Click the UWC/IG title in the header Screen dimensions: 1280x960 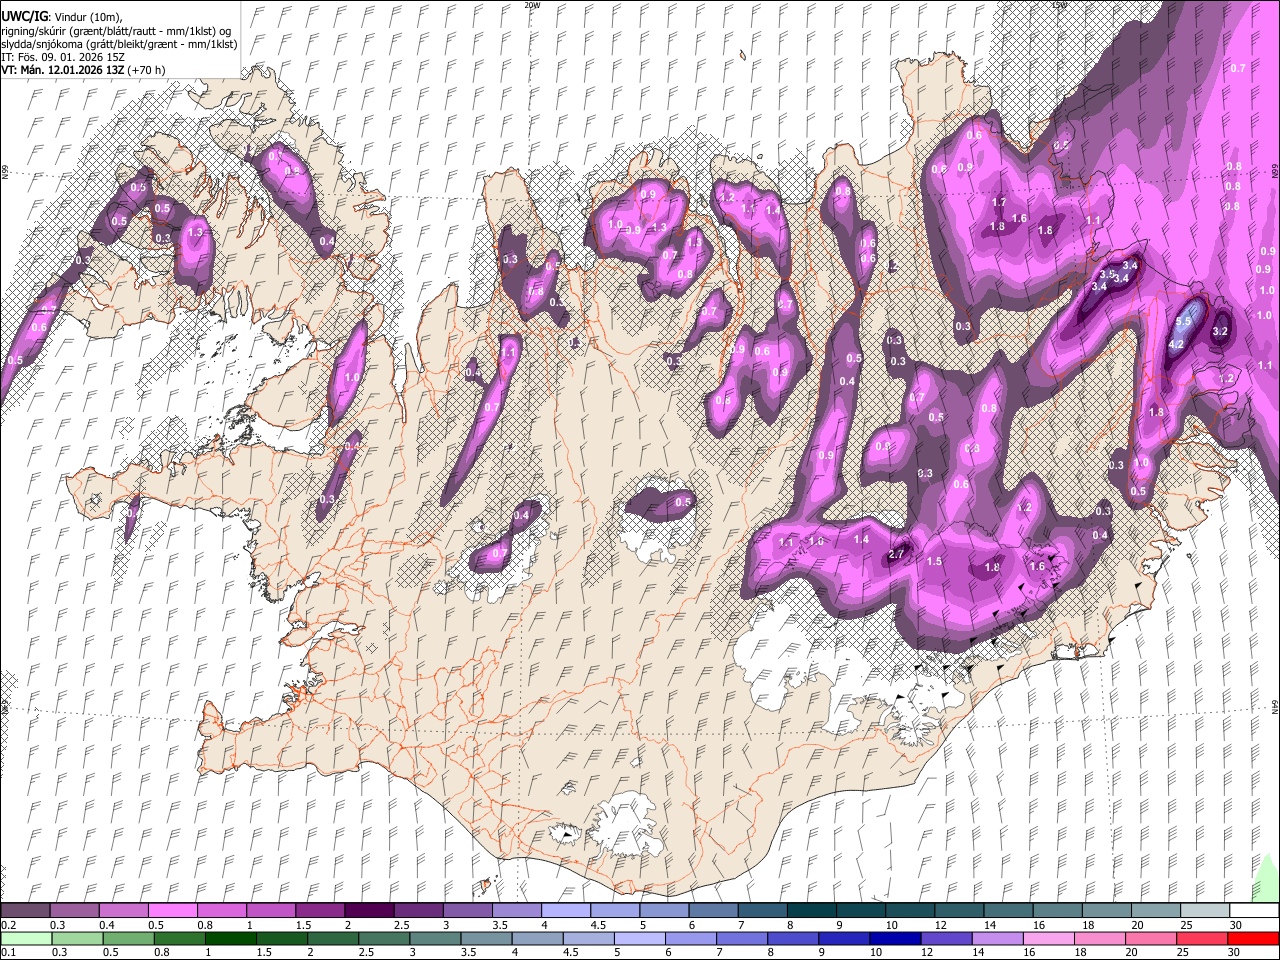coord(24,17)
